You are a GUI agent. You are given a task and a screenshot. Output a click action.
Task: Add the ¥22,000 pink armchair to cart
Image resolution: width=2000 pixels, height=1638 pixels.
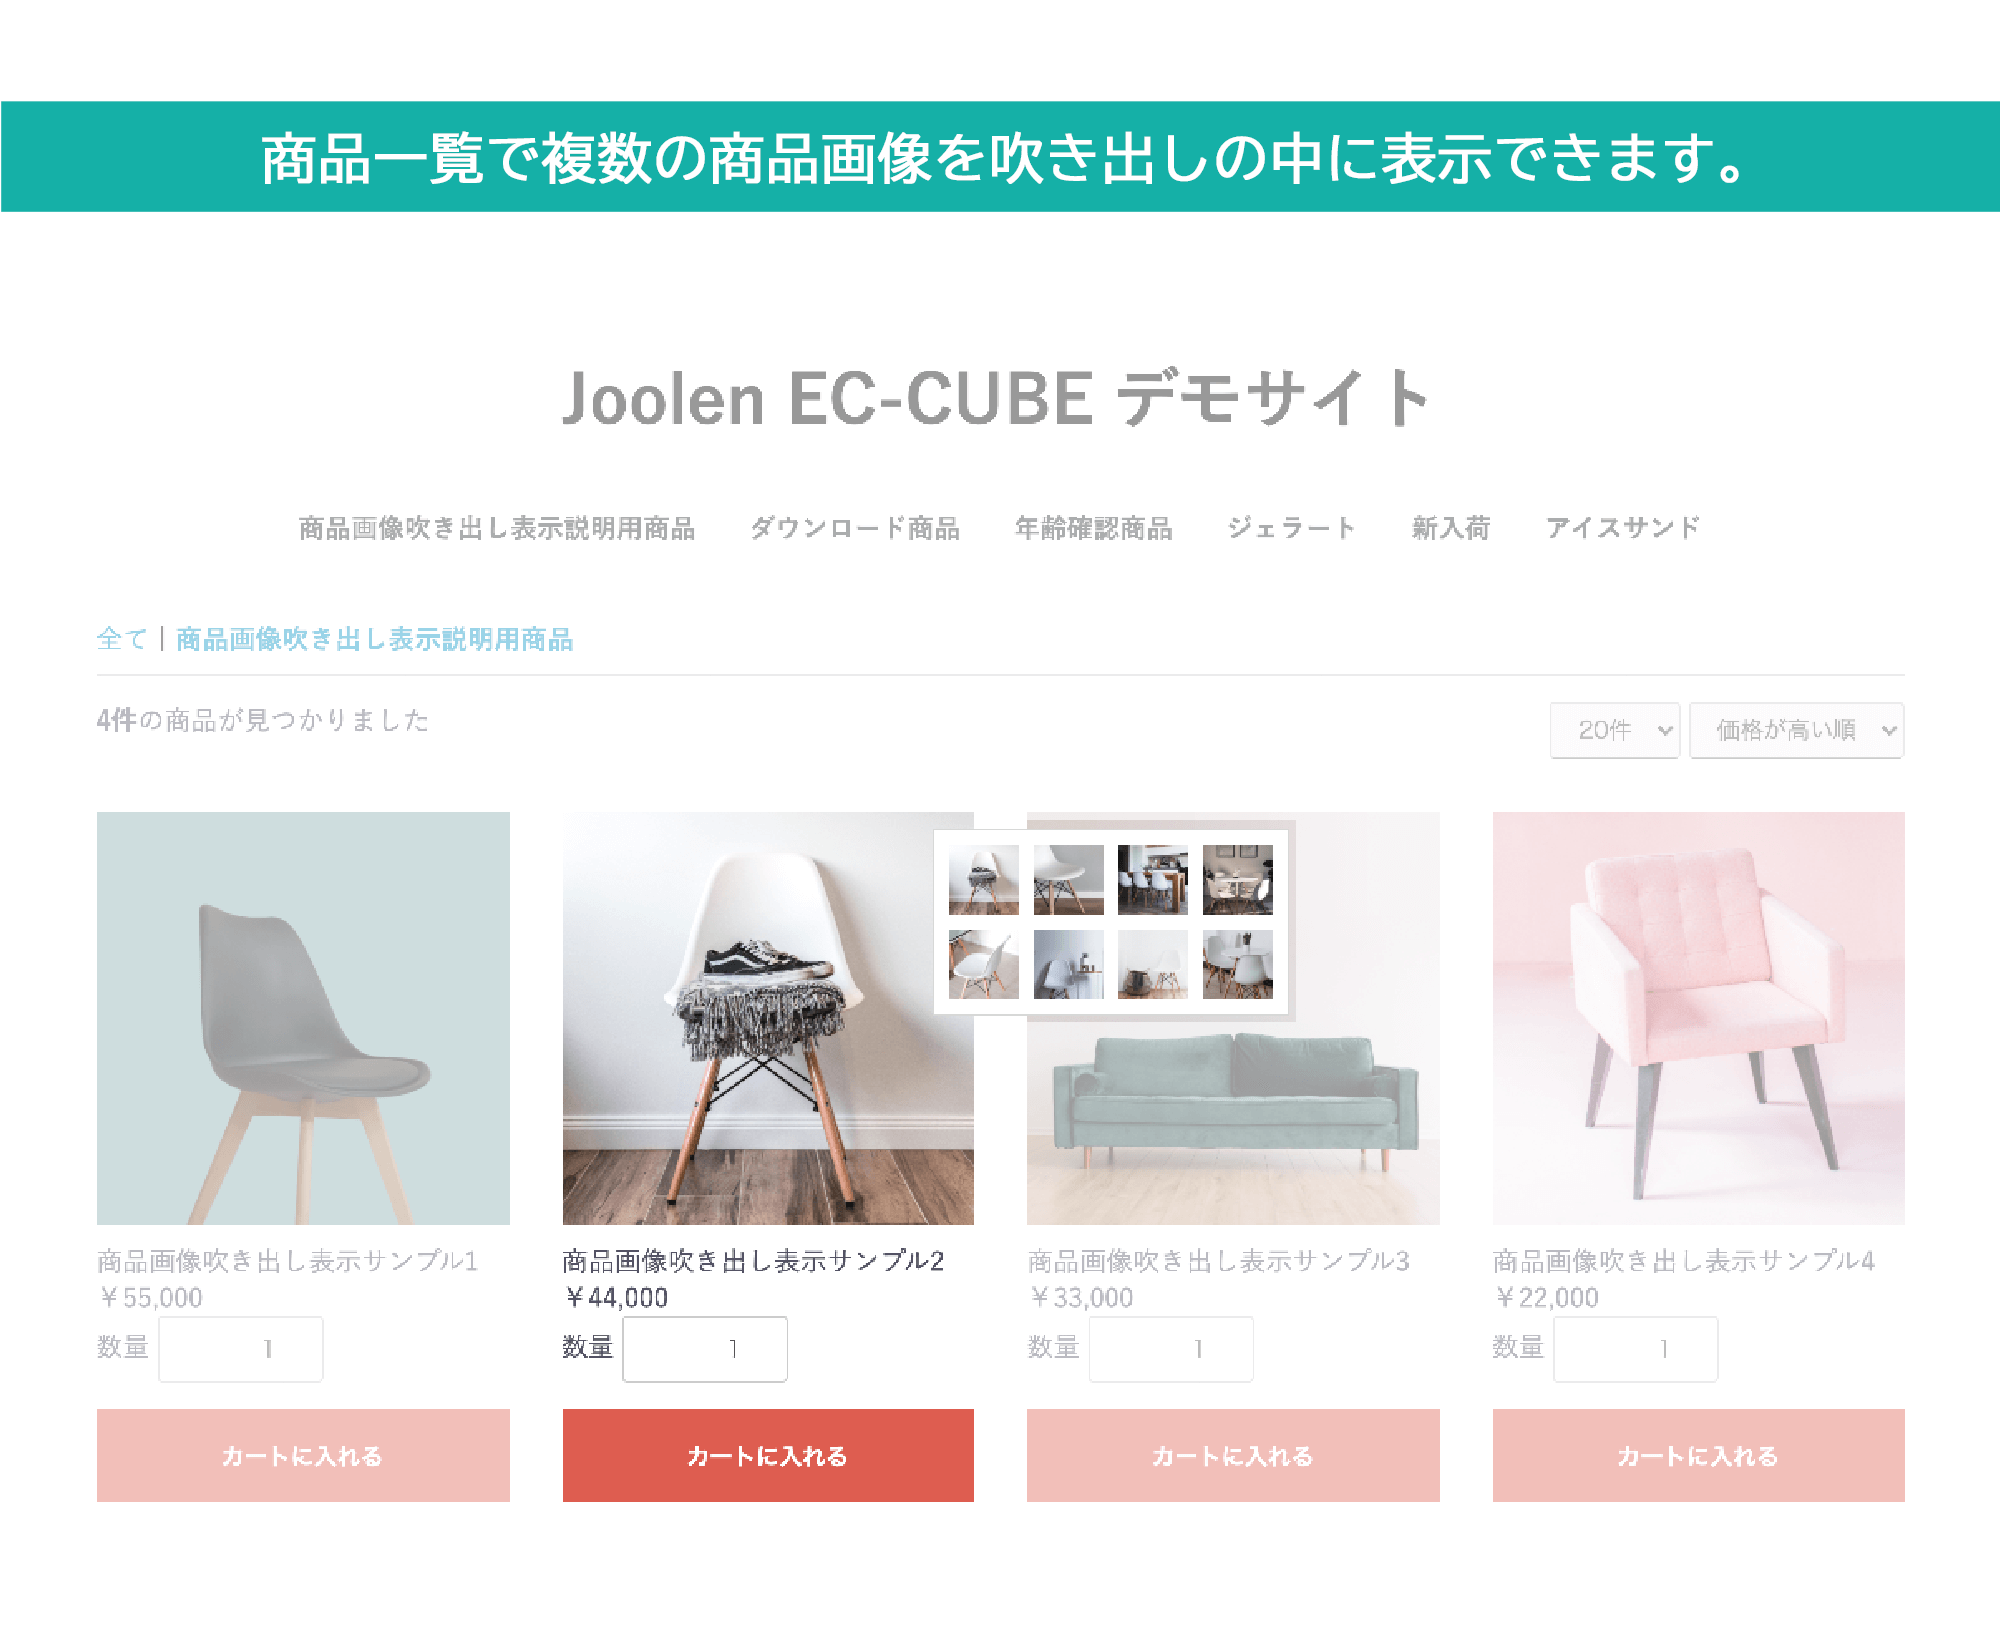coord(1698,1455)
